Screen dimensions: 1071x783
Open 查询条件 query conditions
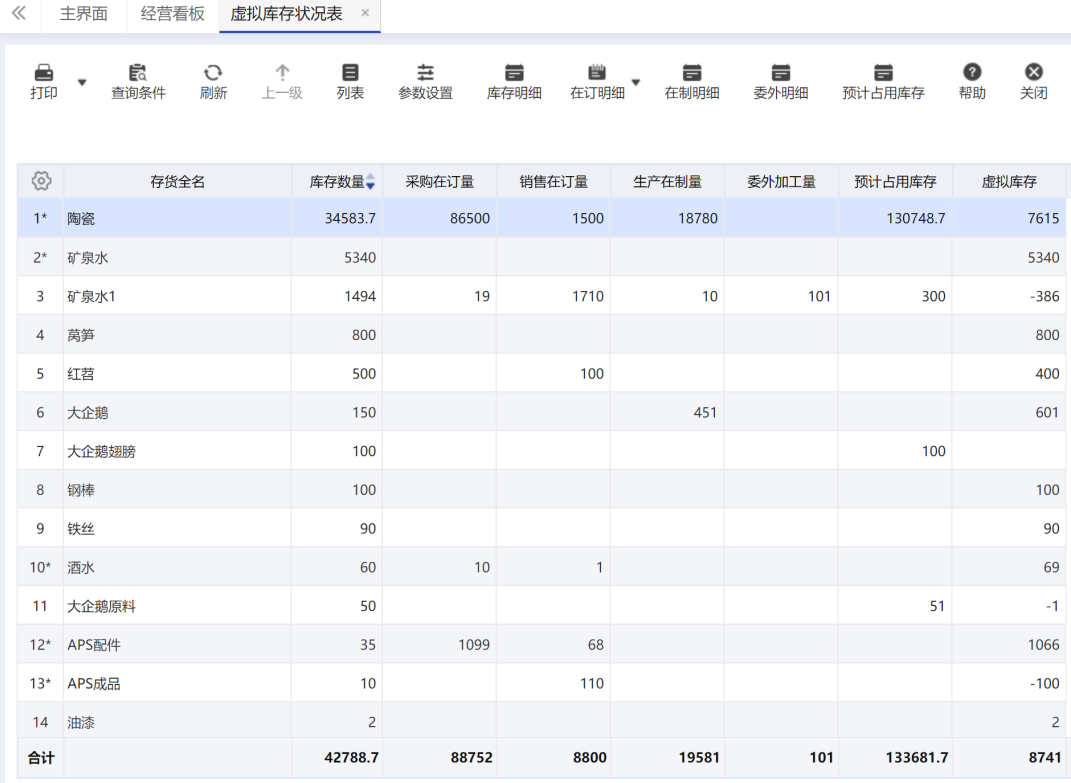pyautogui.click(x=138, y=82)
